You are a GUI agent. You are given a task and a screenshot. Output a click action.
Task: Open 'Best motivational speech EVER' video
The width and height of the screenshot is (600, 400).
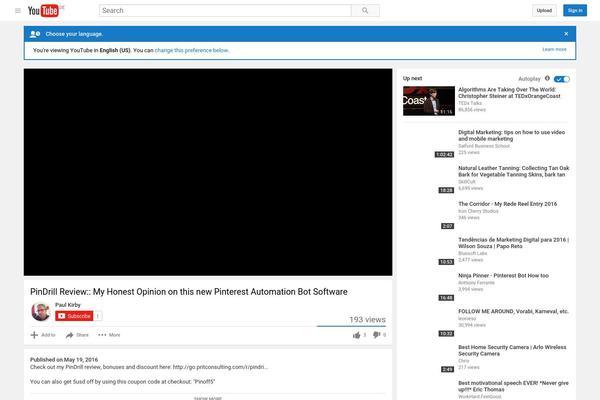pyautogui.click(x=513, y=386)
